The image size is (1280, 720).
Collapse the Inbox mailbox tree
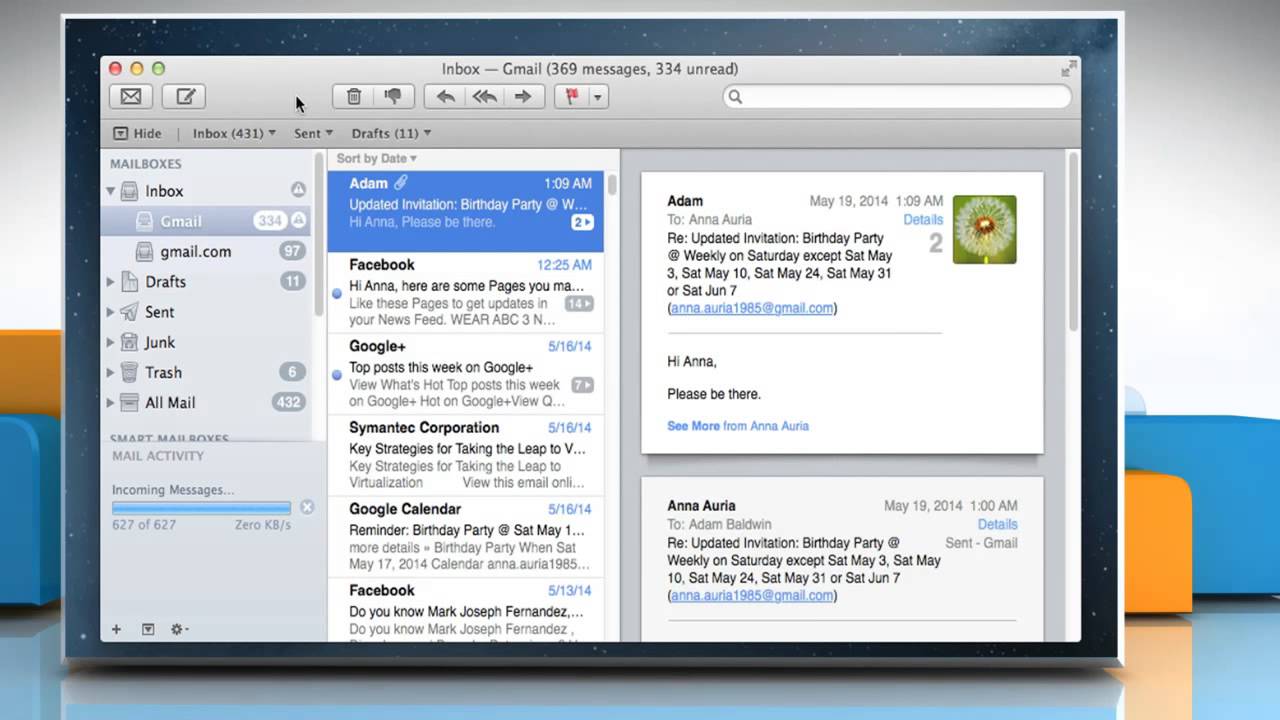[111, 190]
